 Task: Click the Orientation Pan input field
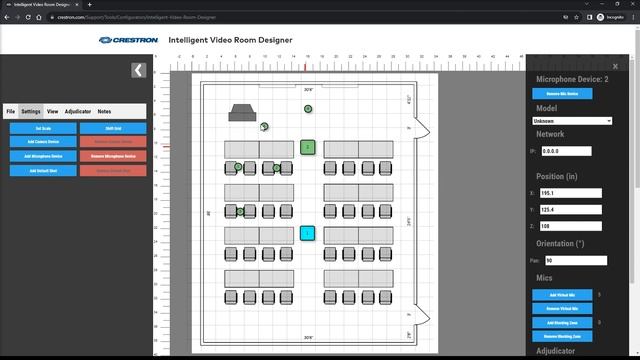pos(576,260)
